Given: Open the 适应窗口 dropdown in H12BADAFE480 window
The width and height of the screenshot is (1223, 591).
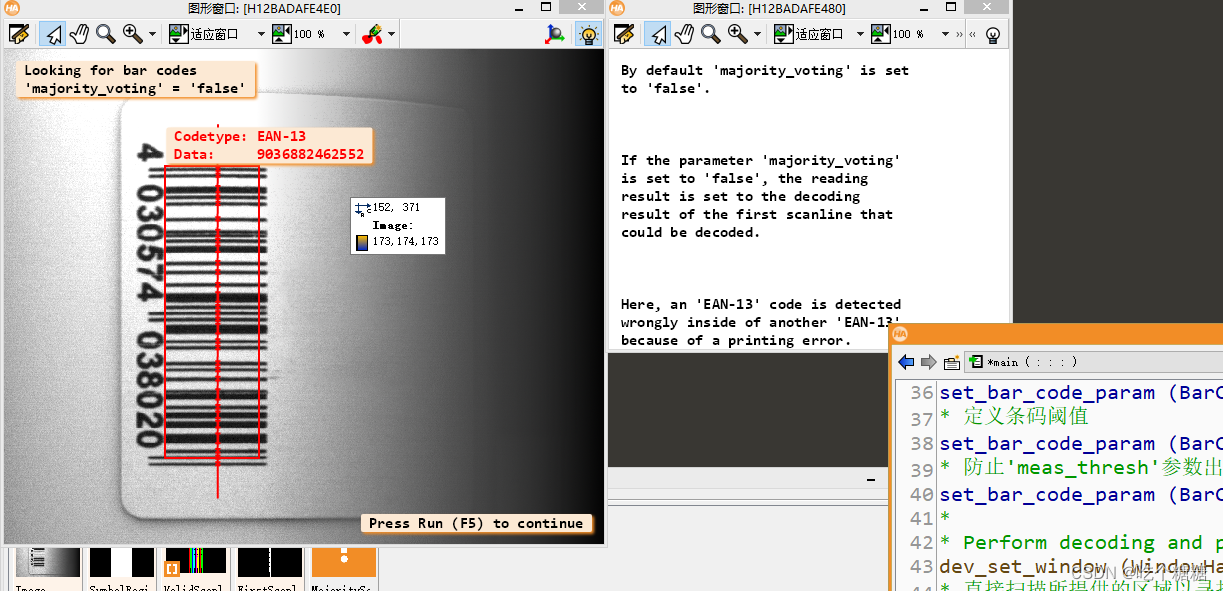Looking at the screenshot, I should [x=860, y=34].
